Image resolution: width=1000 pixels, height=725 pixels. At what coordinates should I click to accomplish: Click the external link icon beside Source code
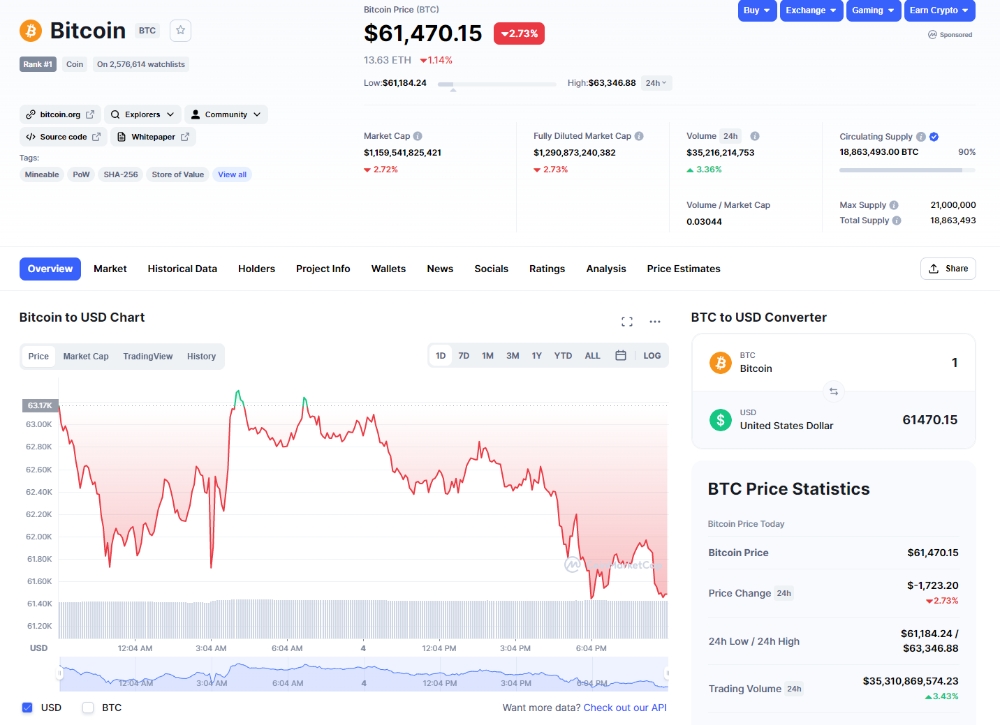click(96, 136)
